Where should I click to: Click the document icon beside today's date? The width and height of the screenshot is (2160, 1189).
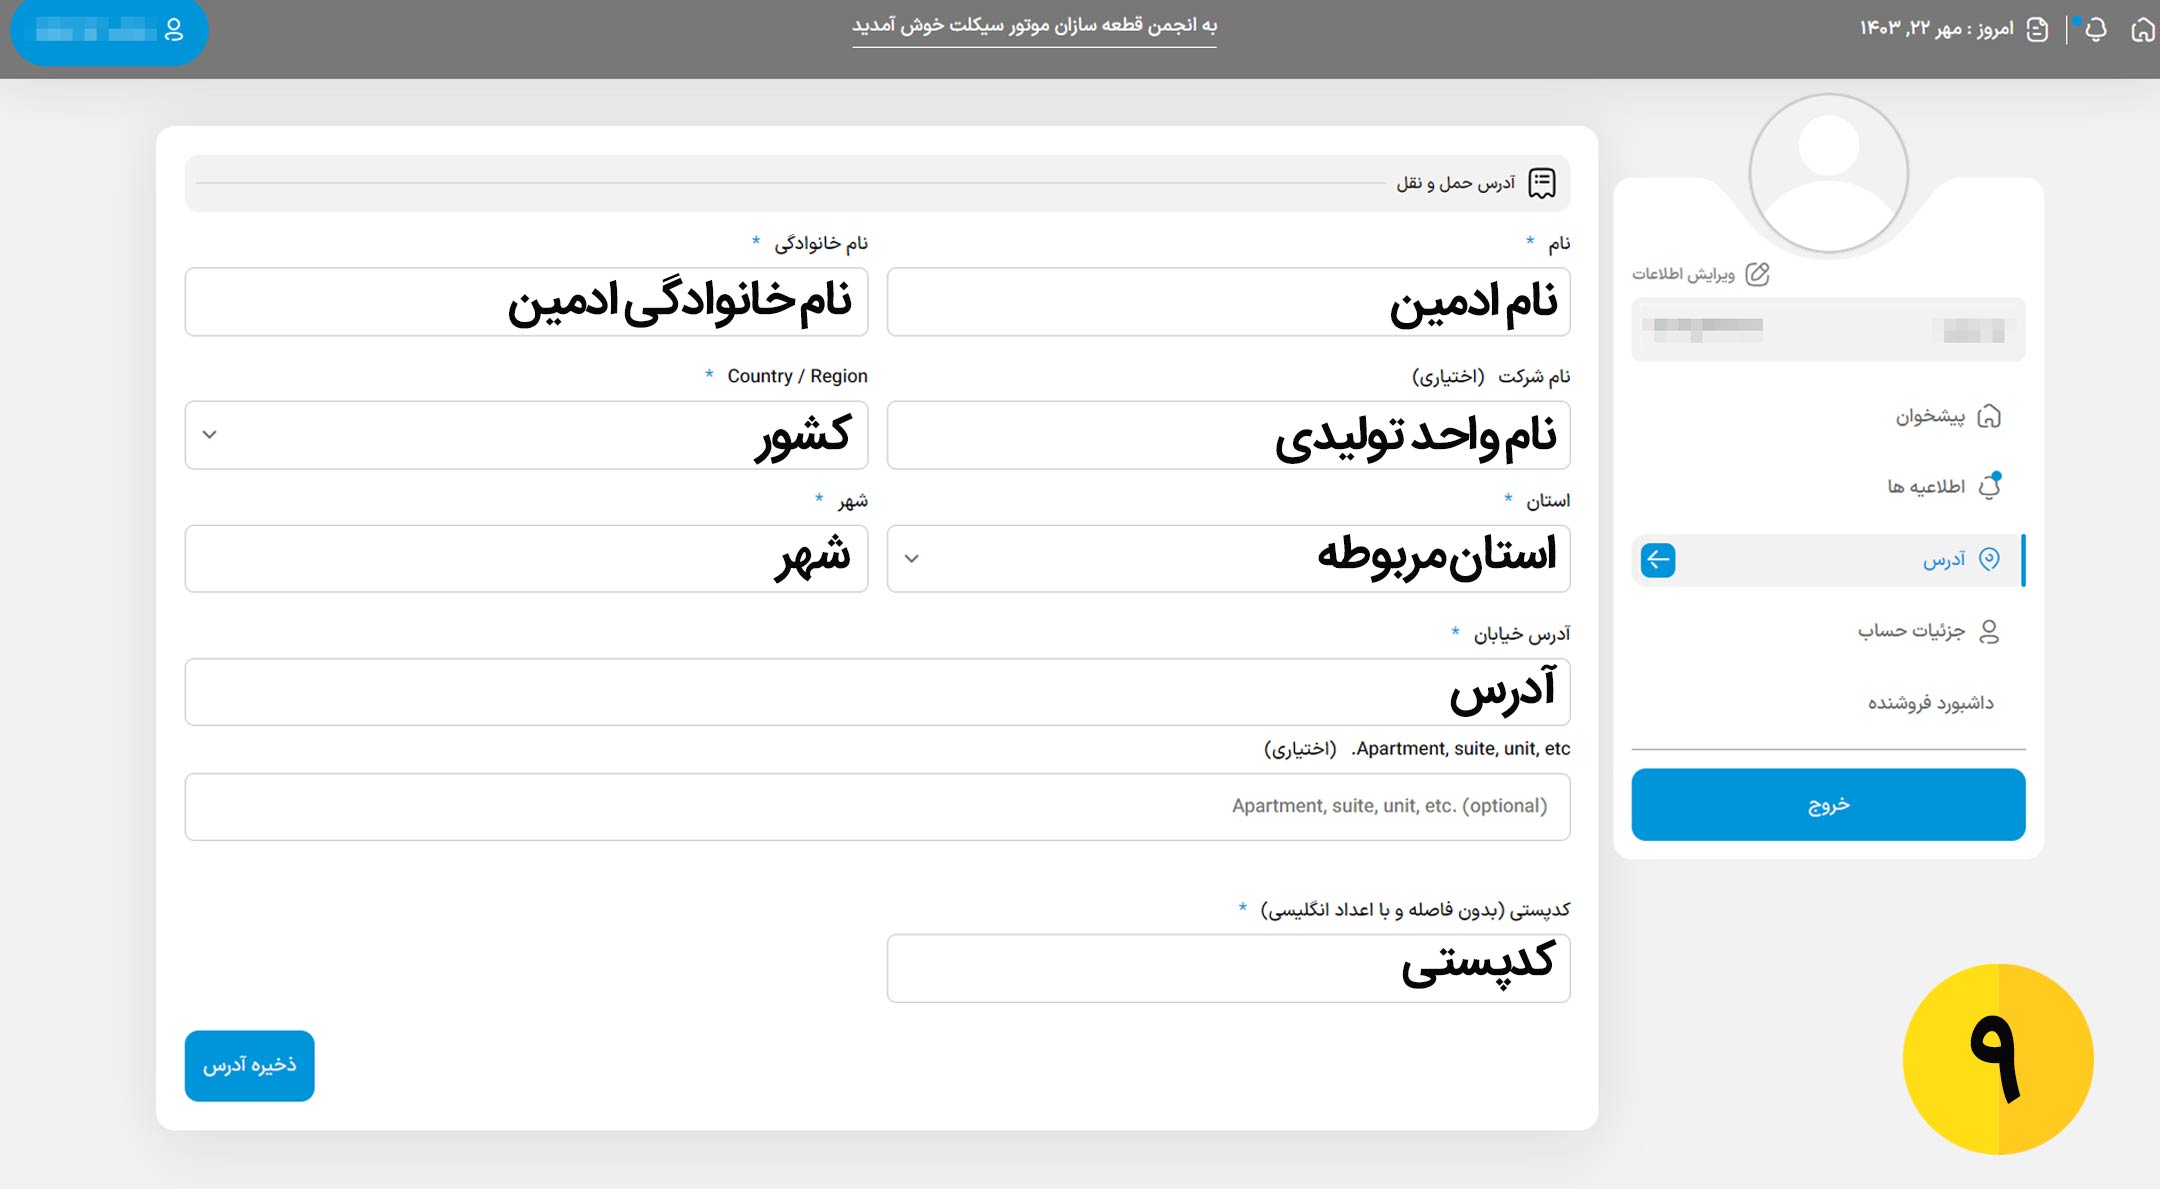(2037, 30)
